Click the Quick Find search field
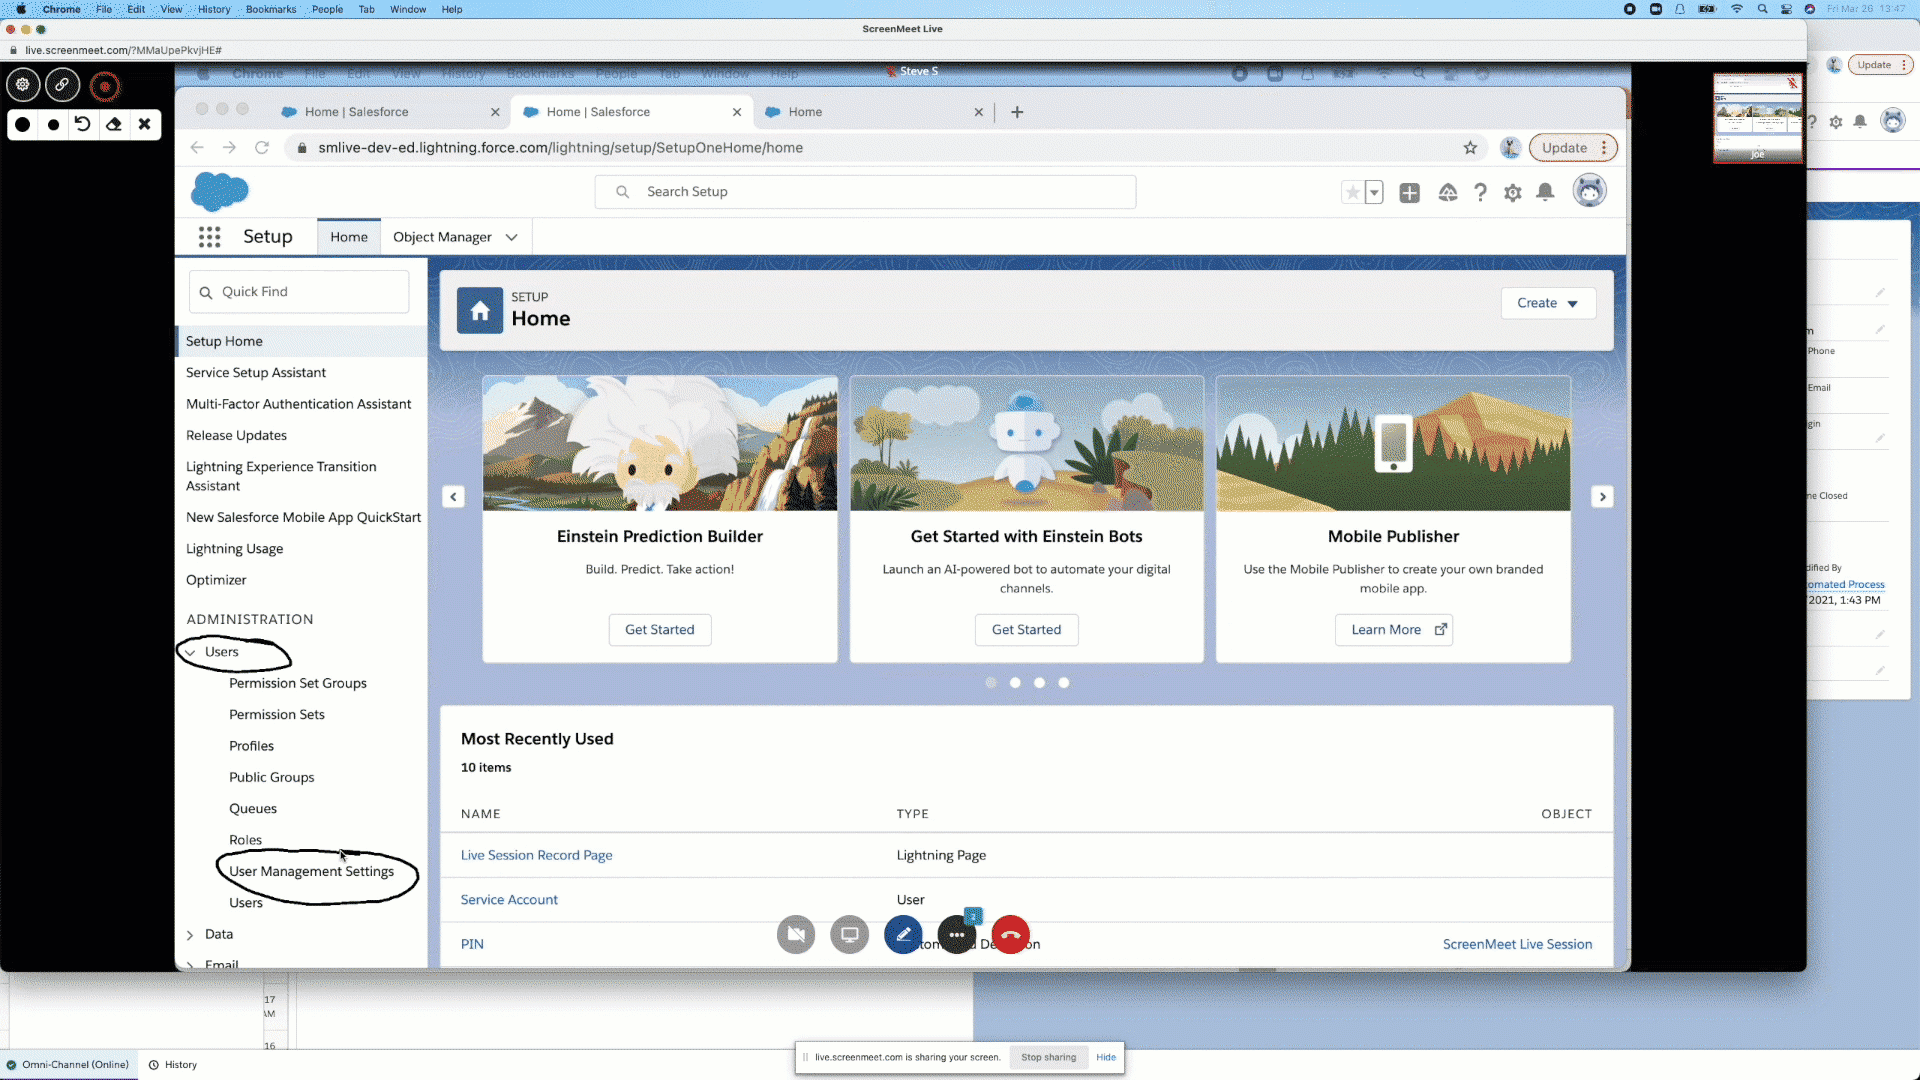 [299, 292]
